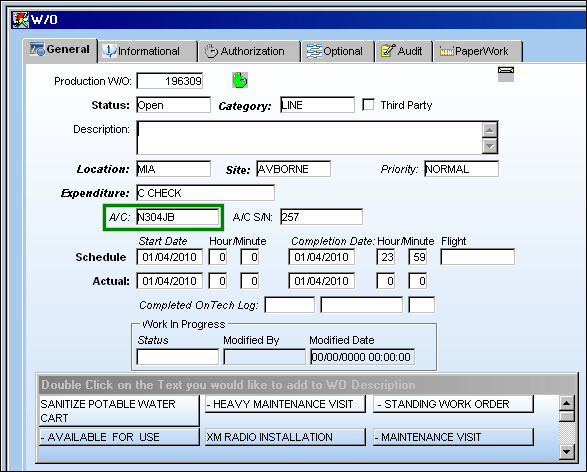Enable the Third Party checkbox
This screenshot has height=472, width=587.
point(368,104)
